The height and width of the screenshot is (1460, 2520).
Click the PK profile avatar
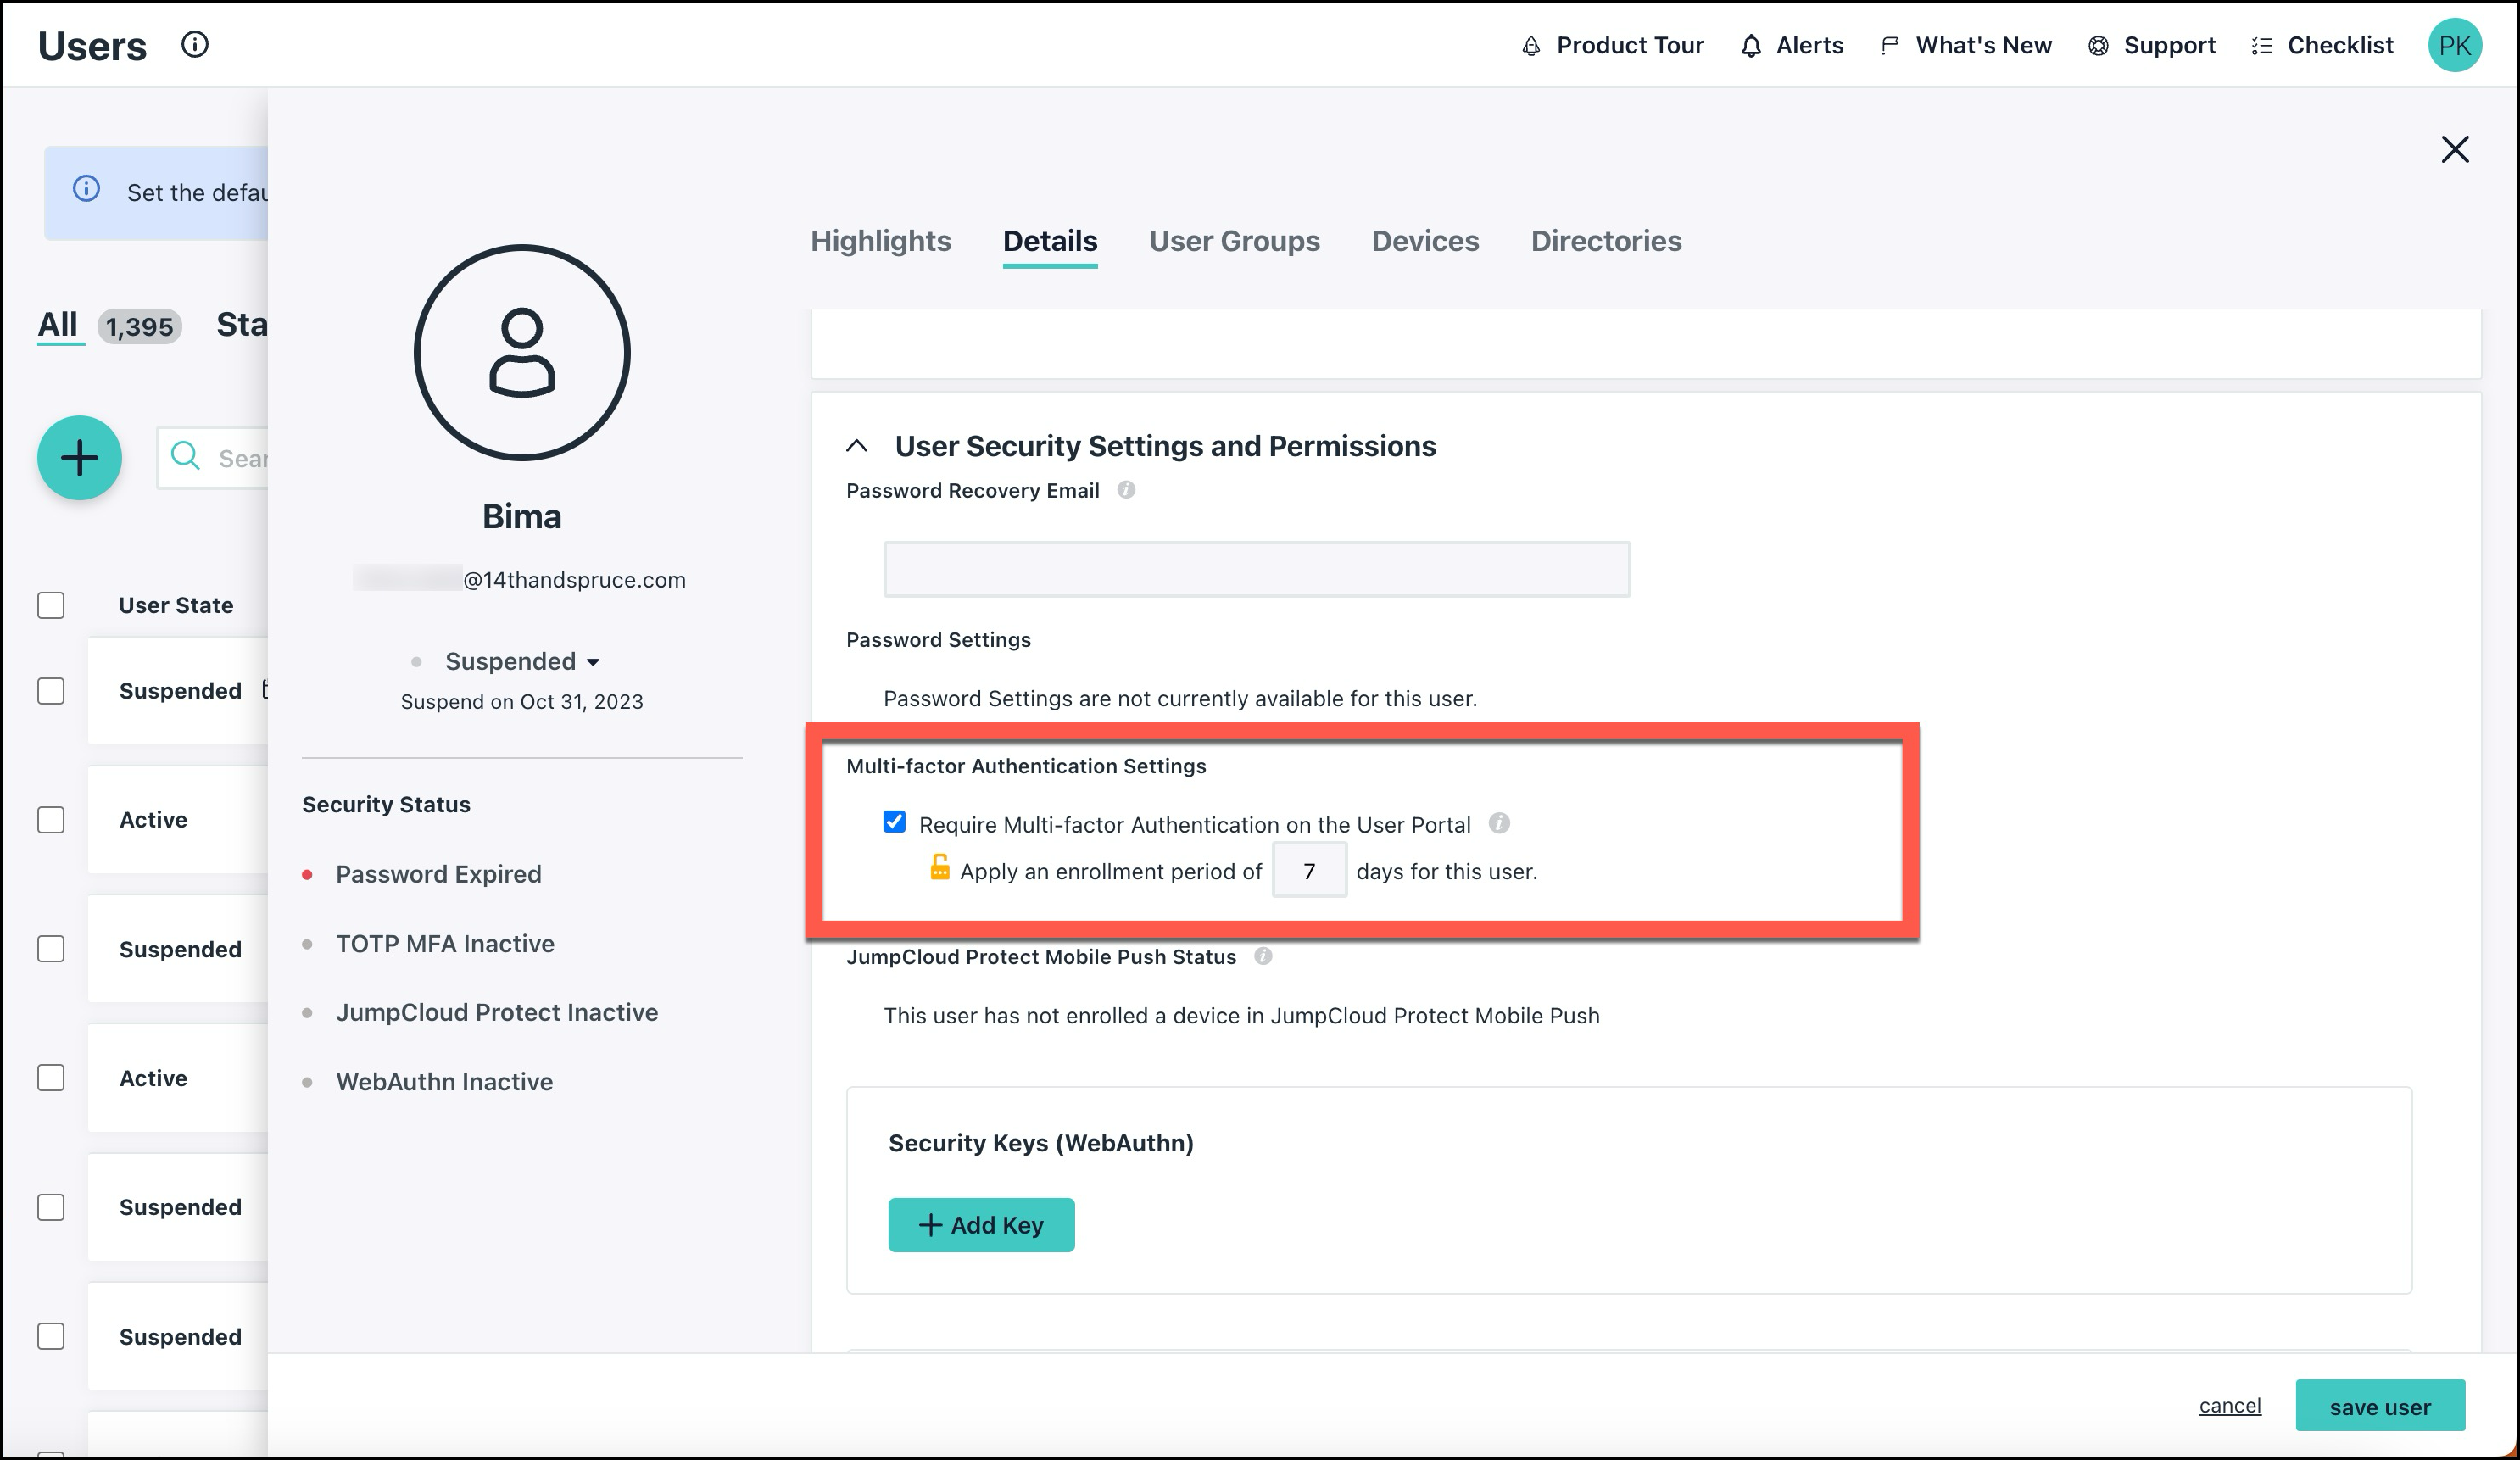point(2454,46)
